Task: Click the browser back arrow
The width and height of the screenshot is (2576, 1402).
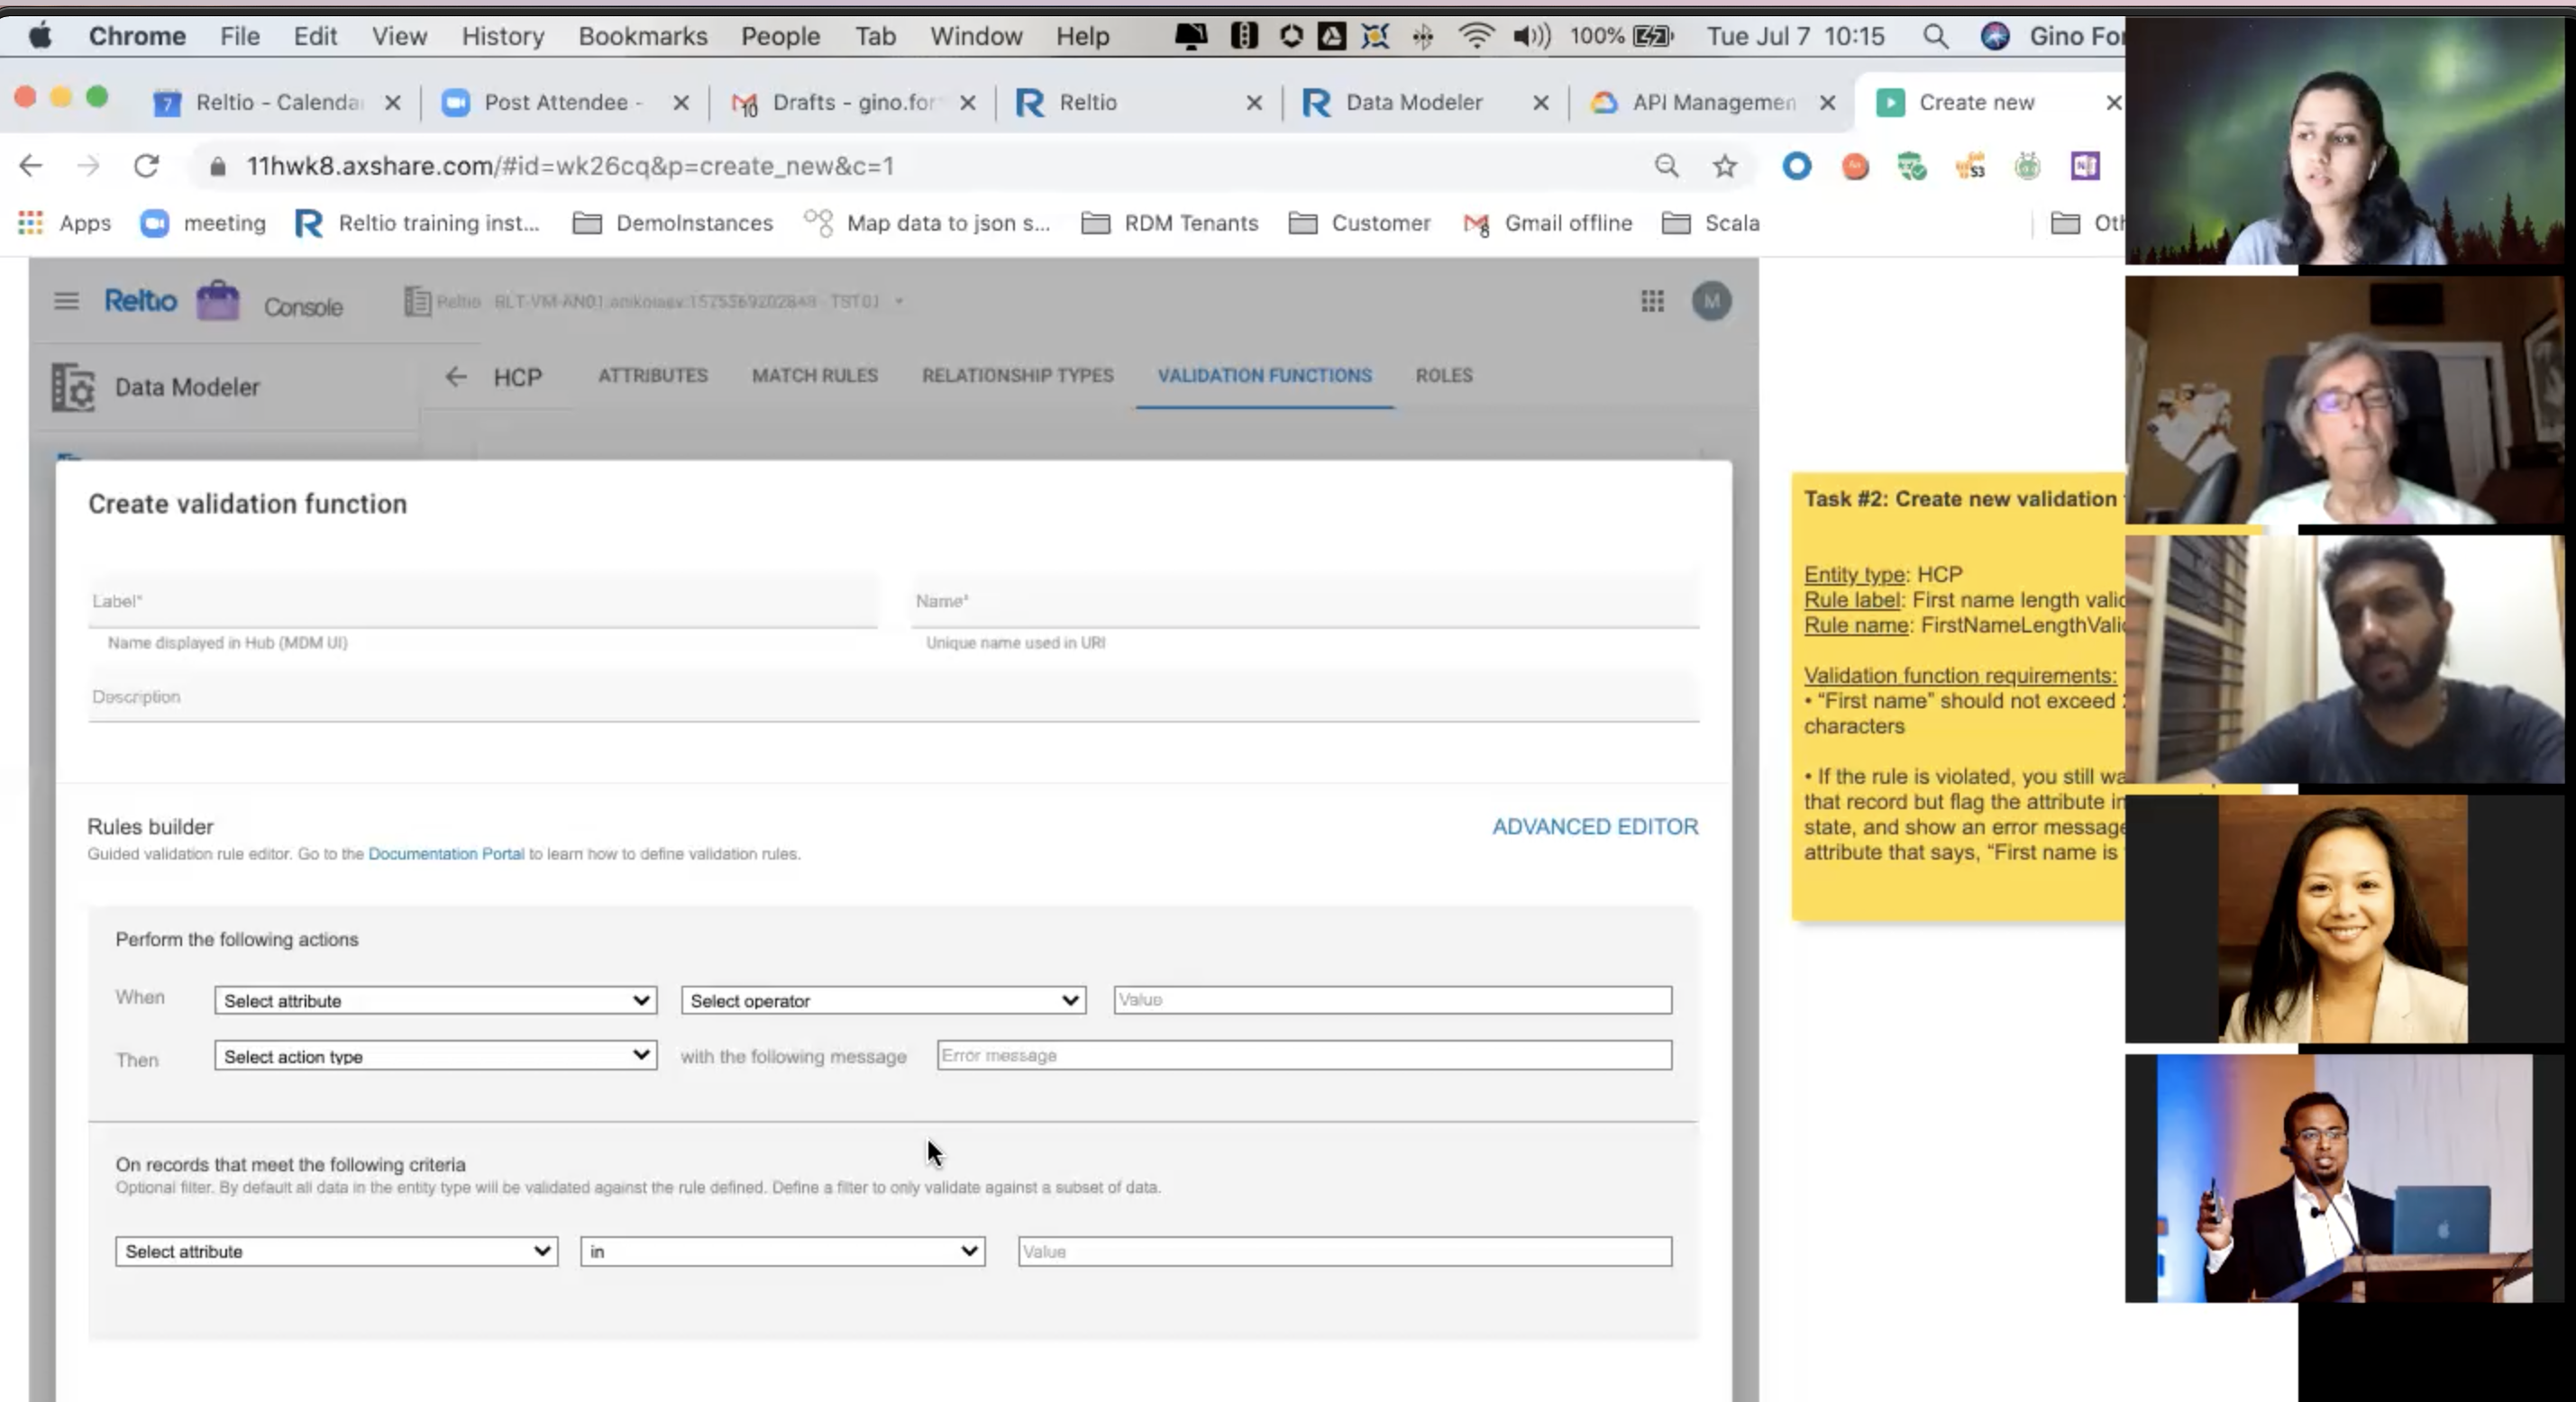Action: tap(31, 166)
